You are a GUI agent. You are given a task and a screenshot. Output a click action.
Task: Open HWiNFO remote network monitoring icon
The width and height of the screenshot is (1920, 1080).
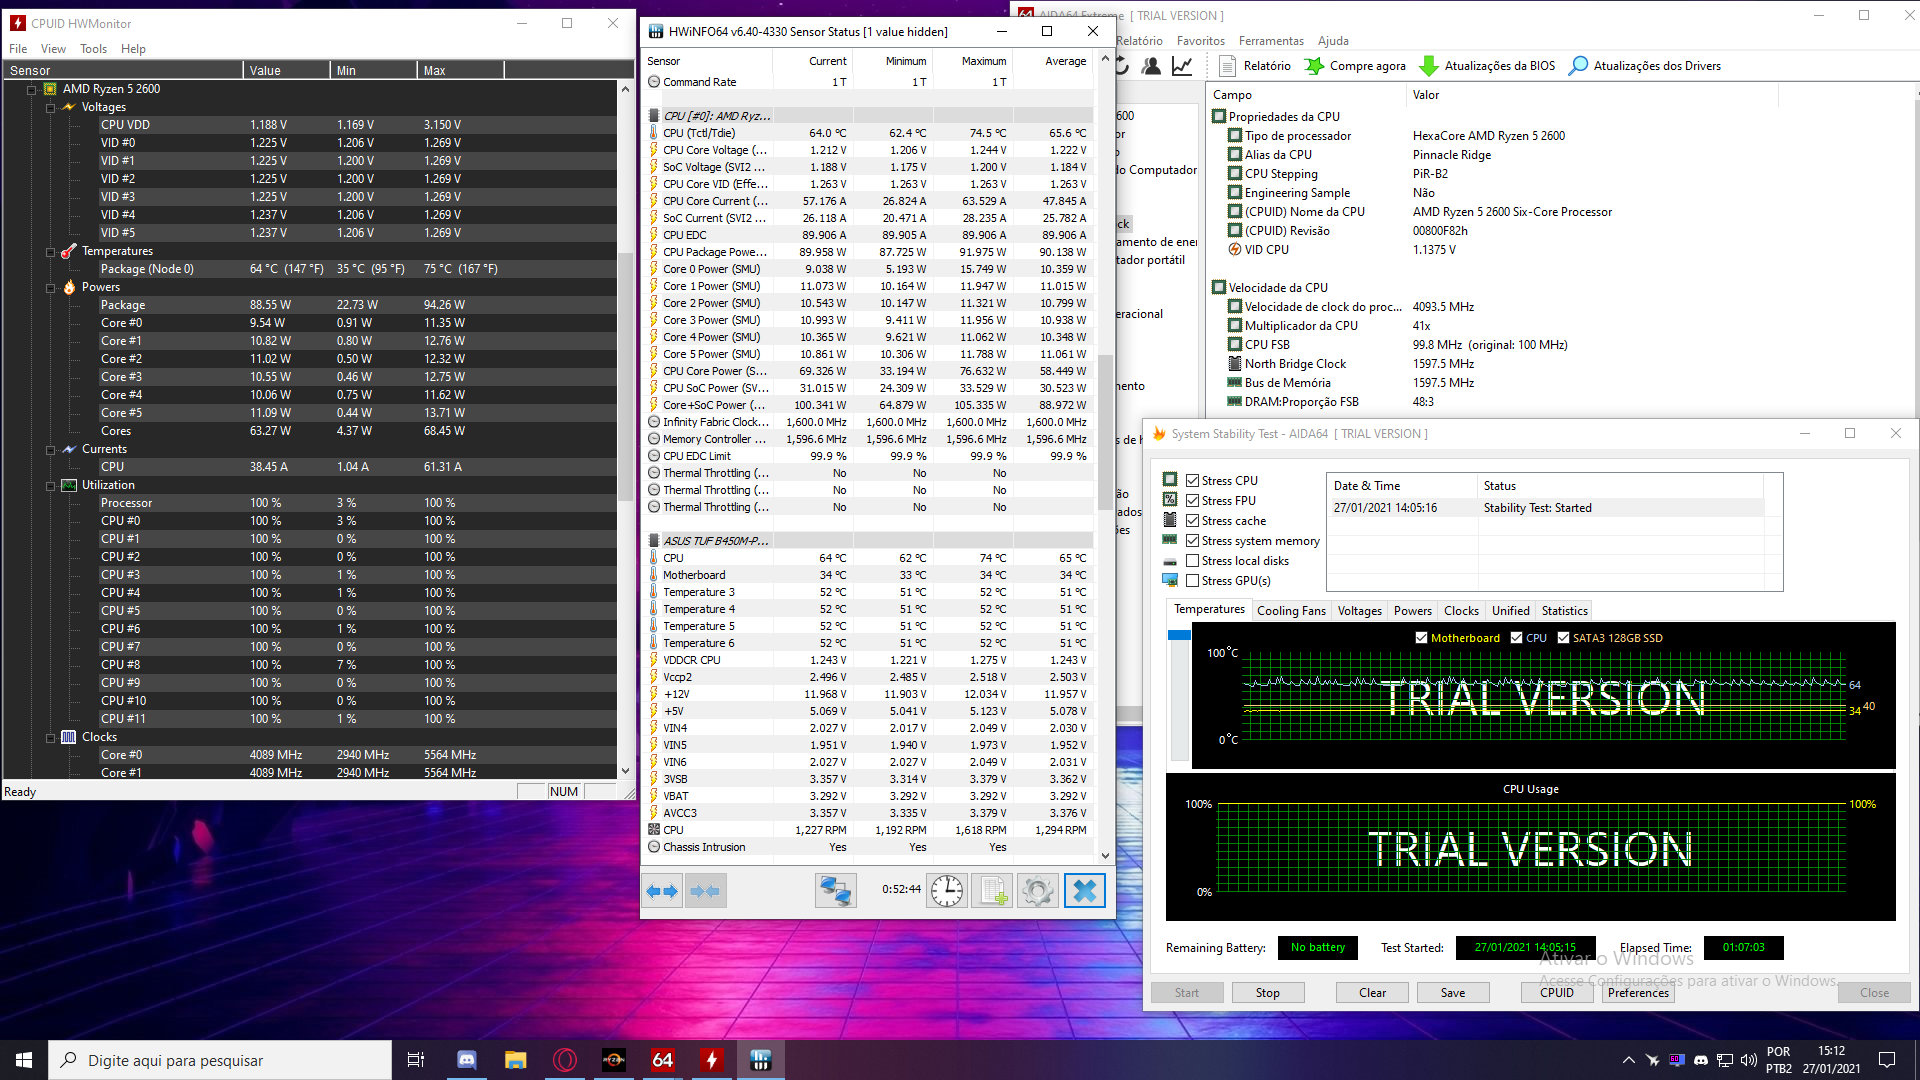click(x=835, y=890)
